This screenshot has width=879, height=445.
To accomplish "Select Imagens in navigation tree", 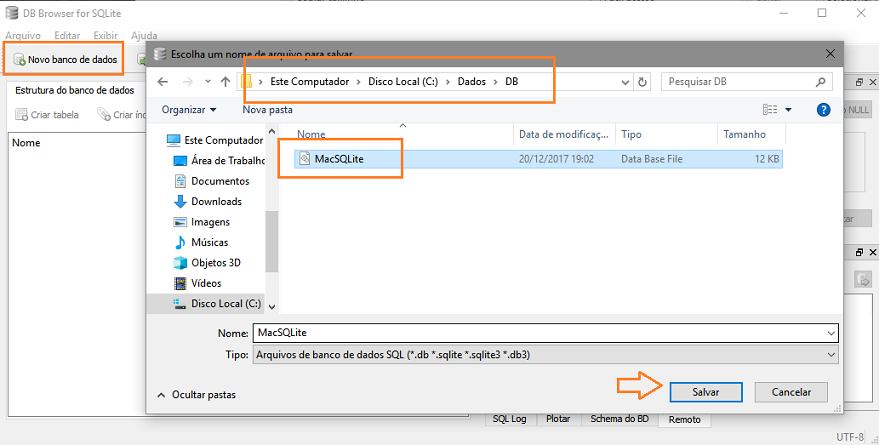I will tap(202, 222).
